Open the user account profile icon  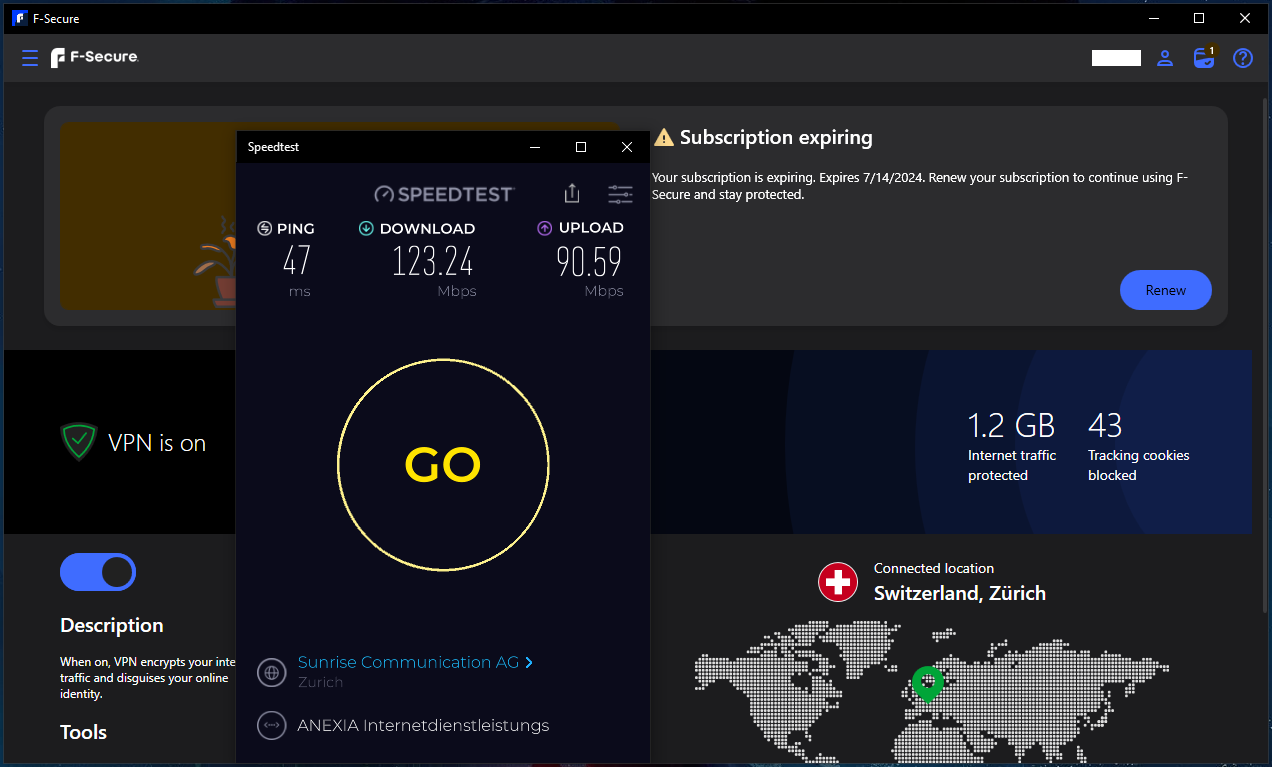1165,58
